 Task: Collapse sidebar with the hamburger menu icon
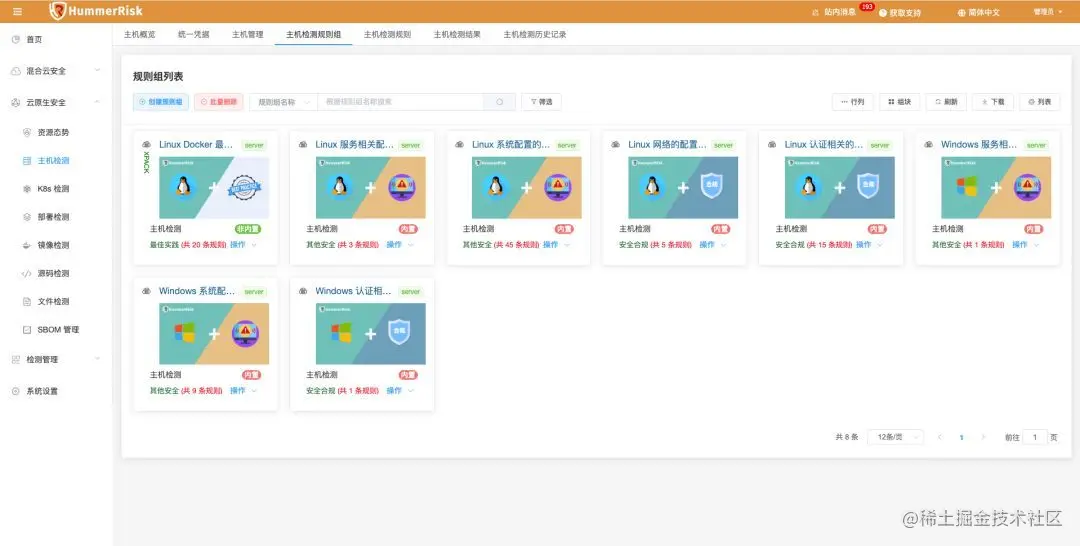17,12
